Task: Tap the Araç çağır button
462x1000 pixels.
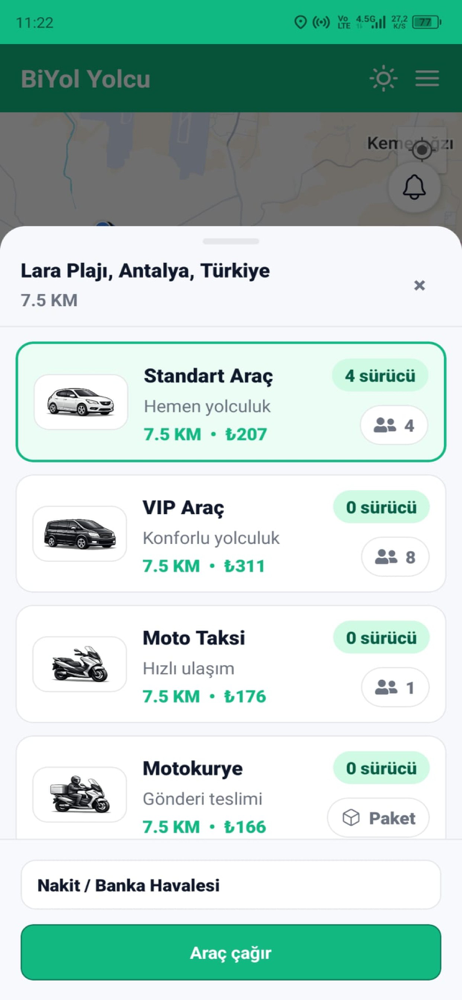Action: click(x=231, y=952)
